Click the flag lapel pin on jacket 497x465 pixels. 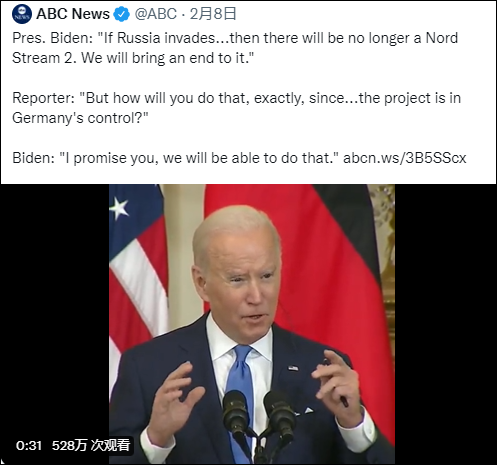pyautogui.click(x=293, y=368)
